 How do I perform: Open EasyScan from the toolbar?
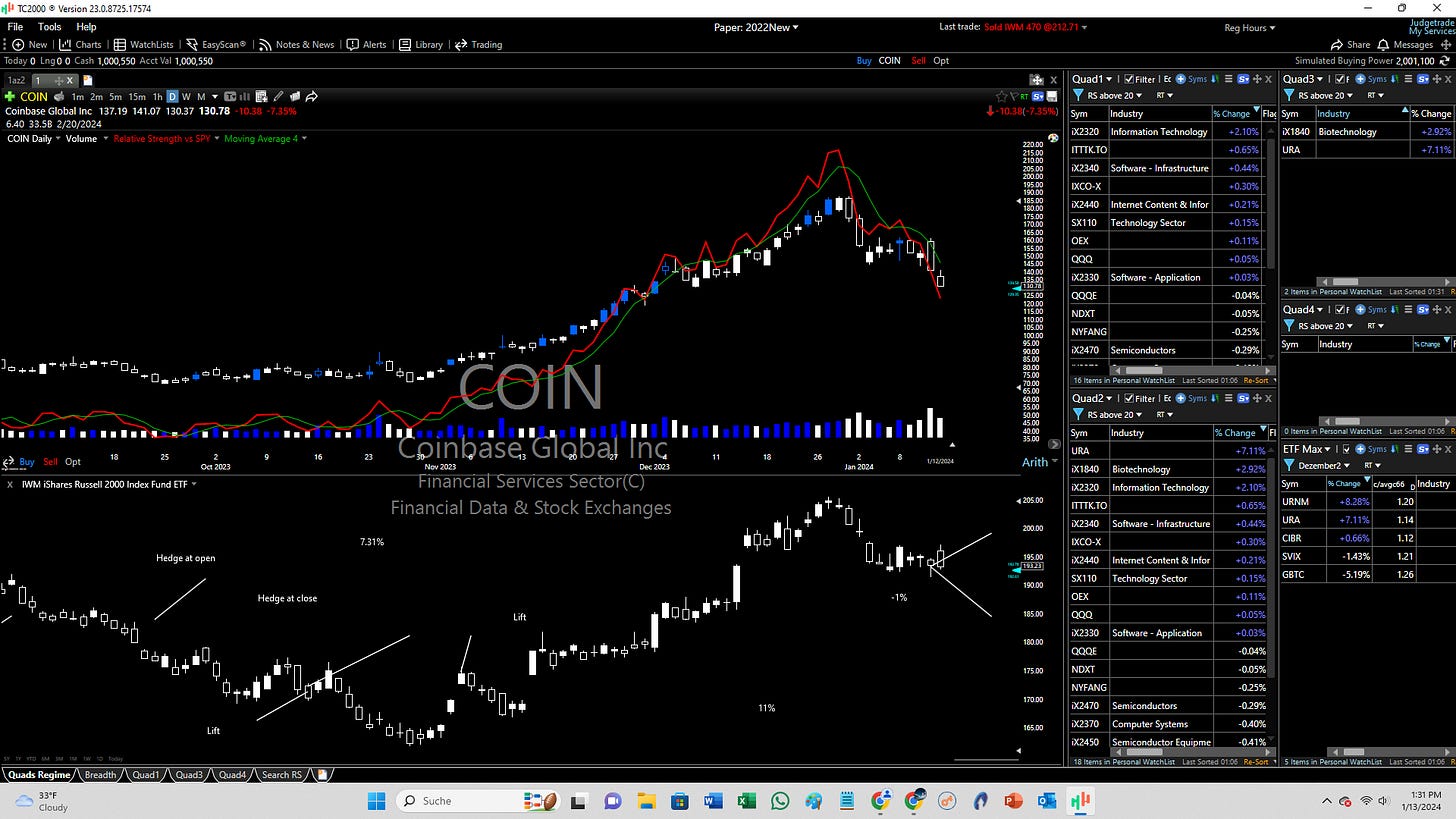coord(216,44)
